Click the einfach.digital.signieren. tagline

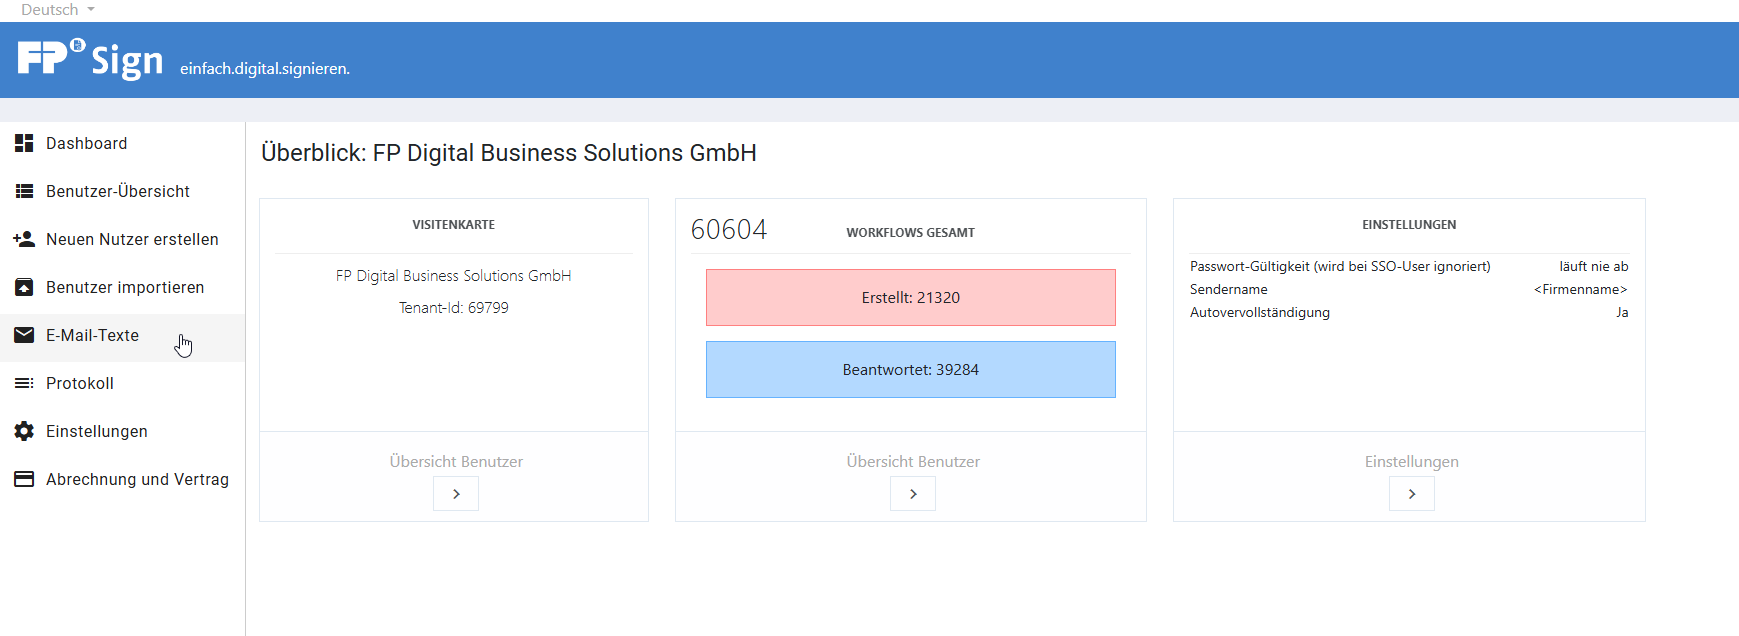pyautogui.click(x=265, y=69)
